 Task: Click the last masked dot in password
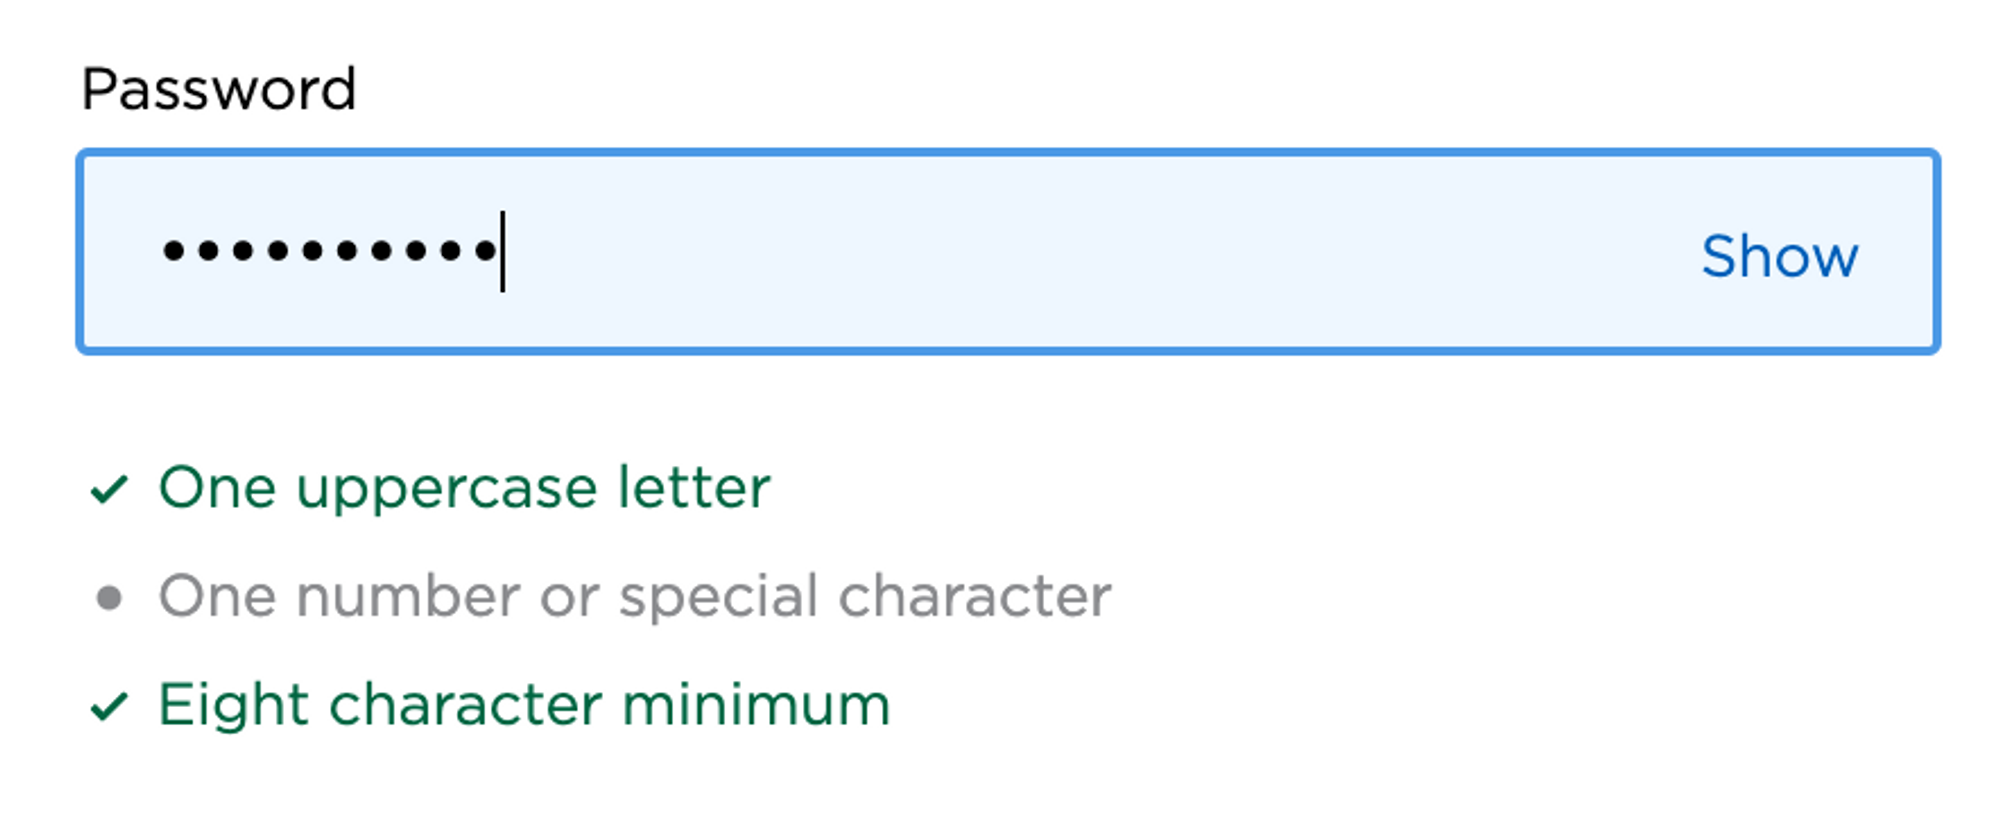pyautogui.click(x=486, y=250)
